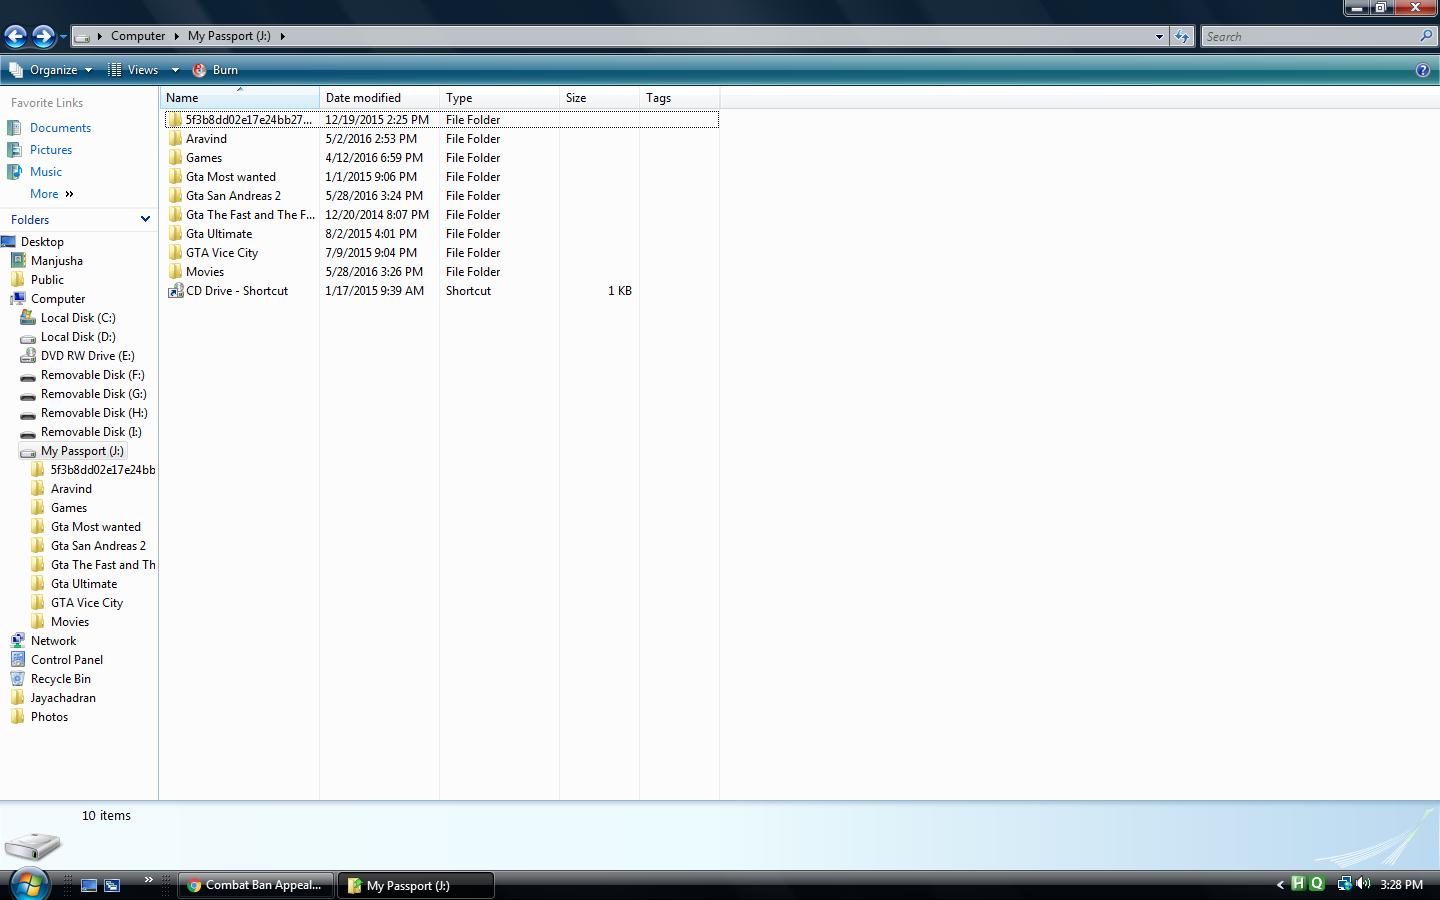Select Public folder in tree
Viewport: 1440px width, 900px height.
click(x=47, y=280)
